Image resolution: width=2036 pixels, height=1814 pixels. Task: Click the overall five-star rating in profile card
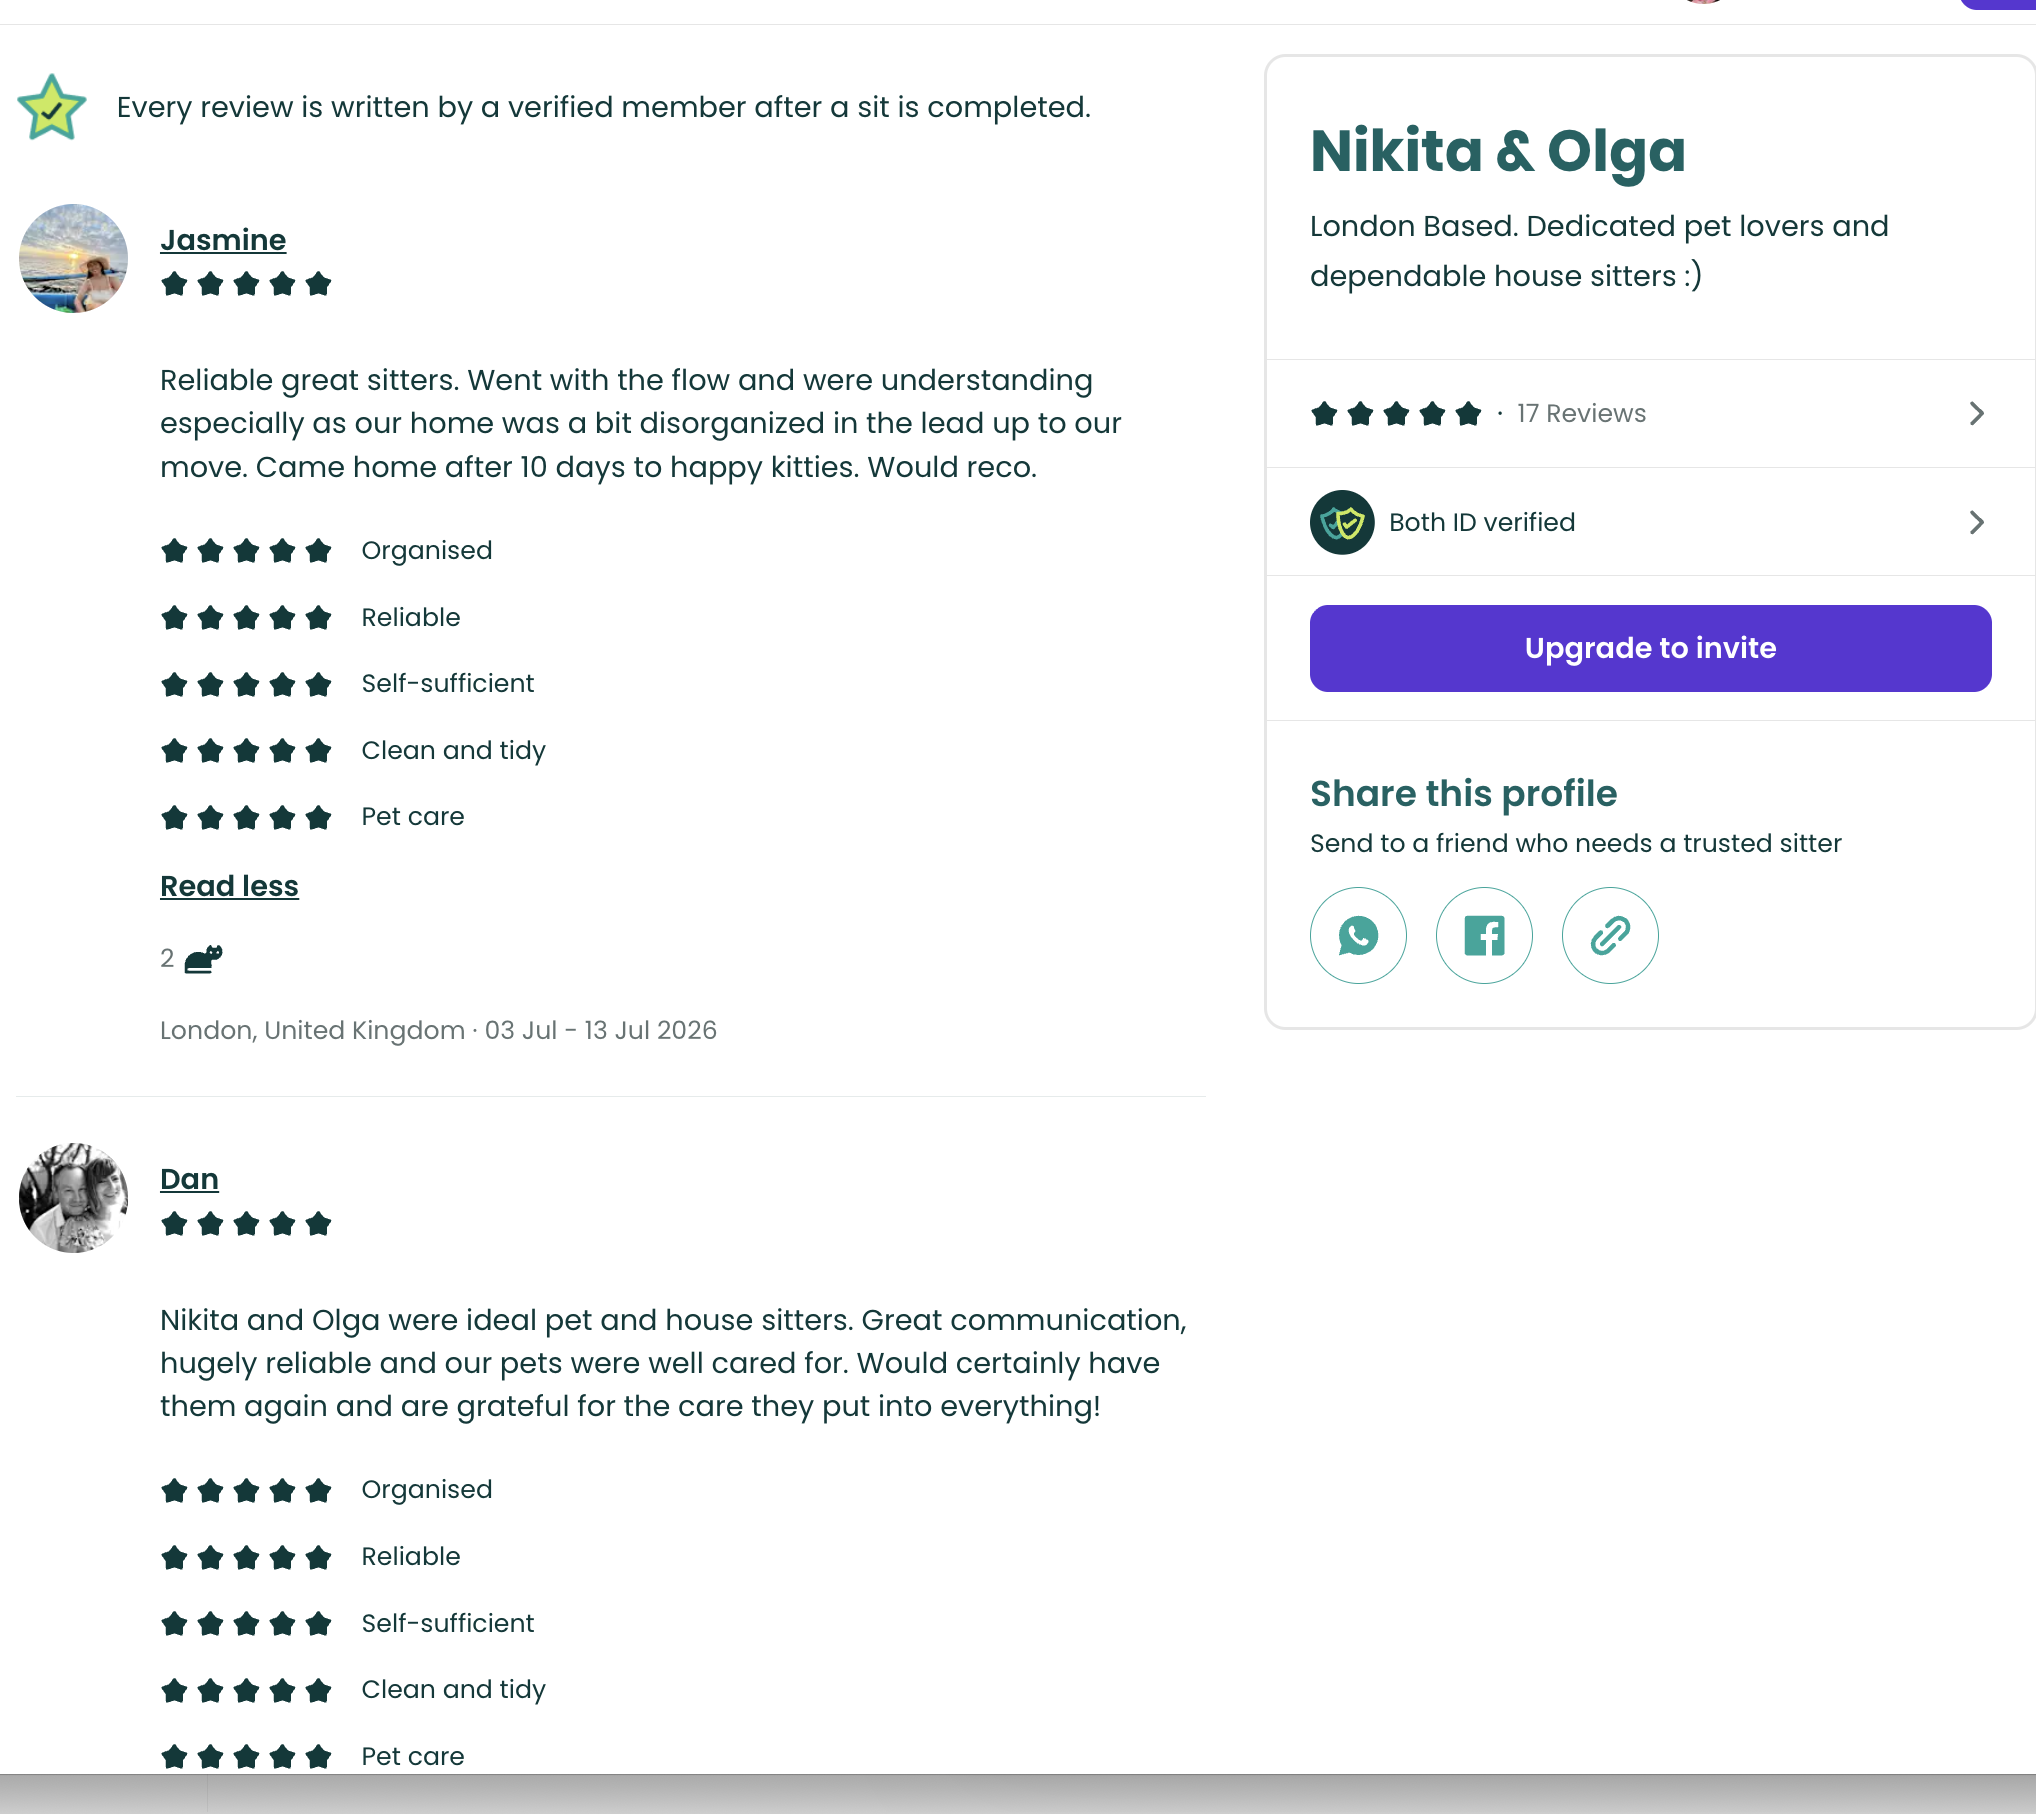(1396, 413)
